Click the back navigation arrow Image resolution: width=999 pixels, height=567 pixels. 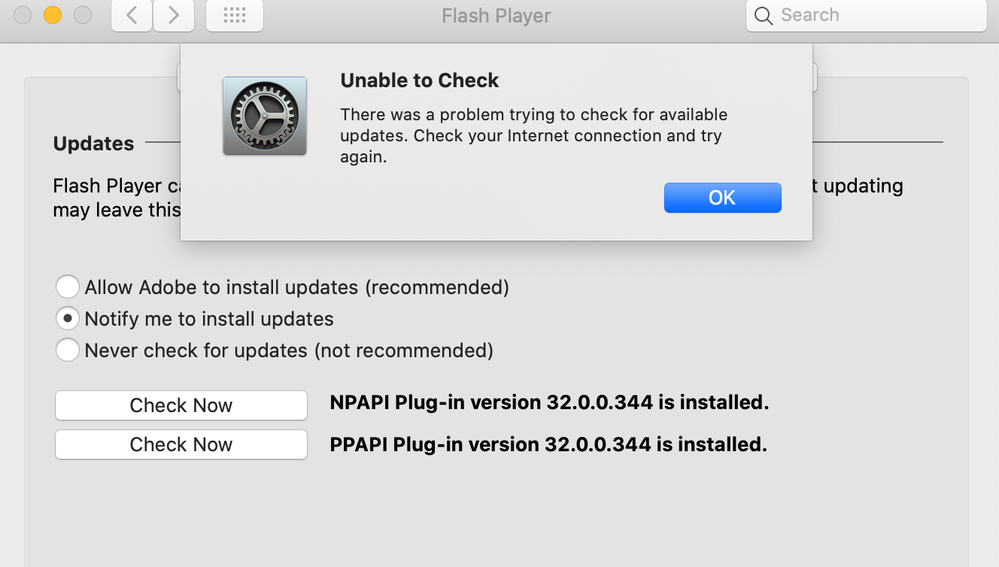(x=132, y=15)
